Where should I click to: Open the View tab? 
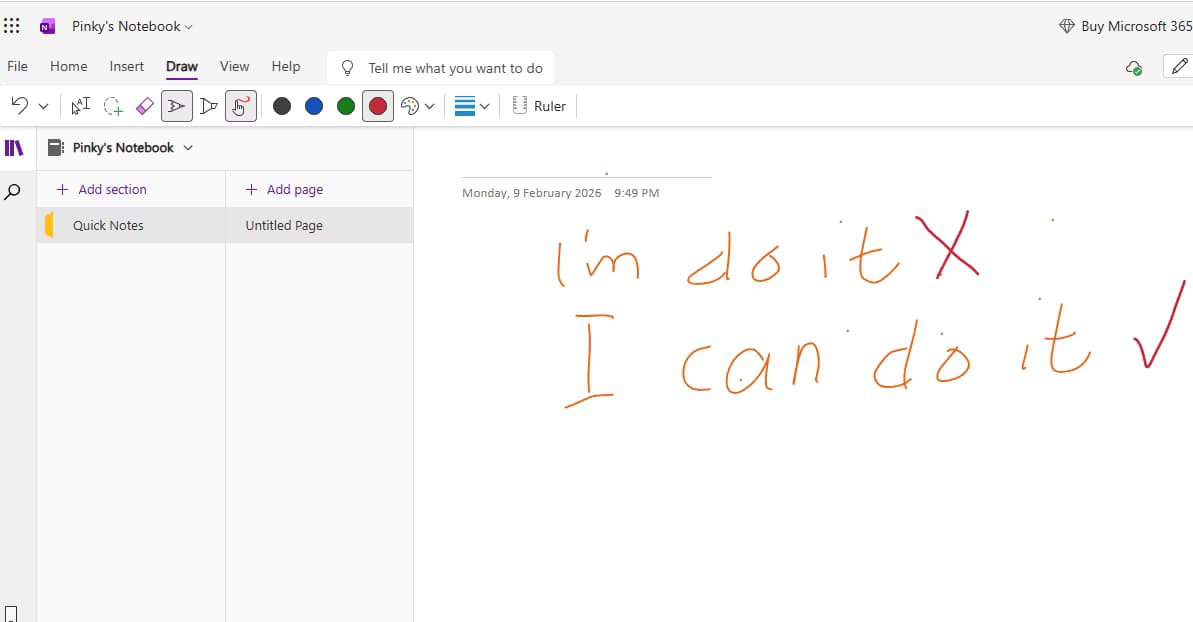click(x=234, y=67)
